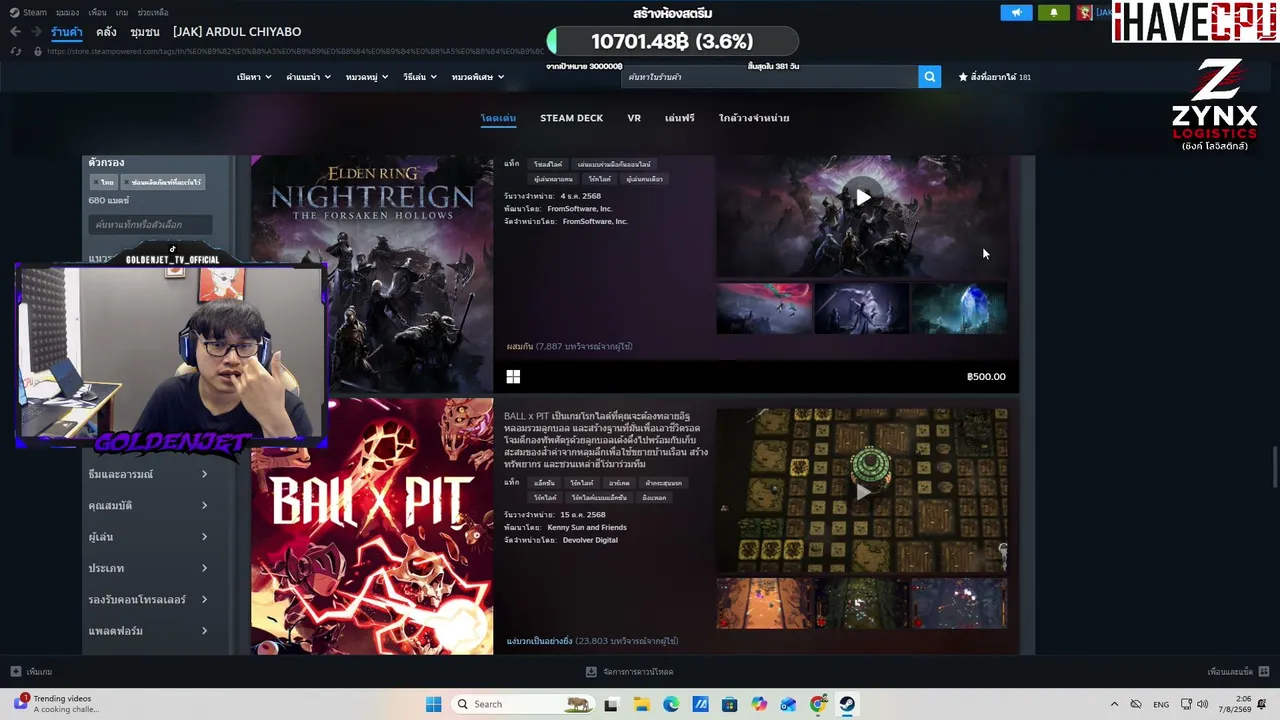Expand the คุณสมบัติ filter section
The image size is (1280, 720).
coord(148,506)
